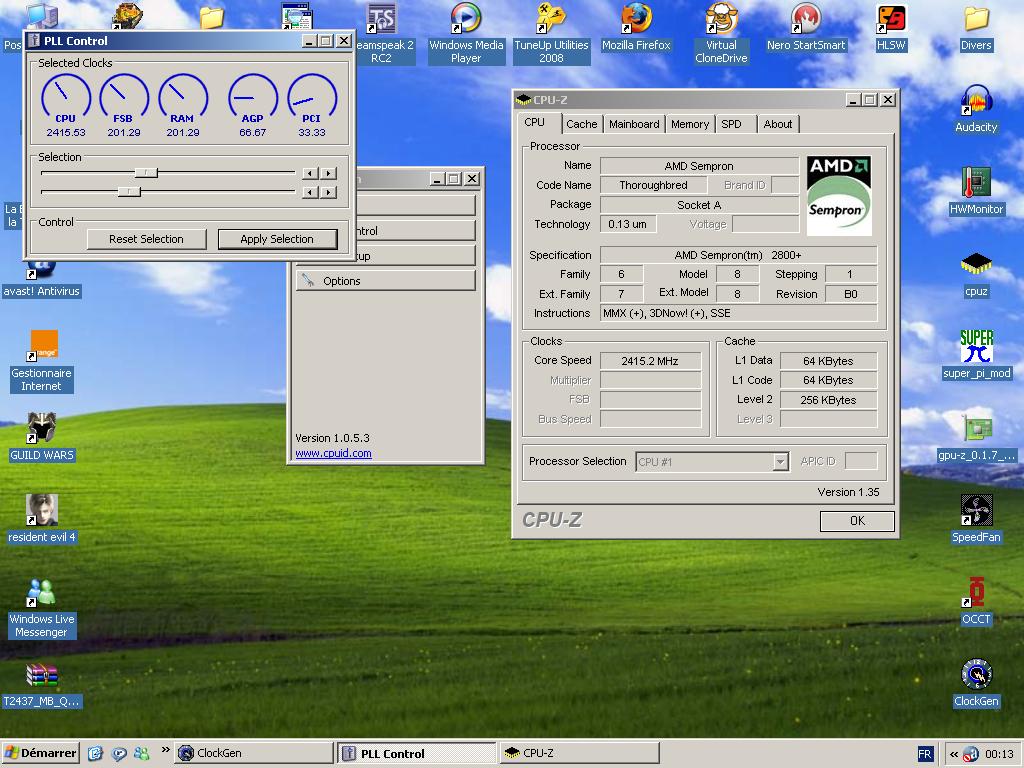Switch to the Mainboard tab in CPU-Z
The image size is (1024, 768).
pos(633,124)
